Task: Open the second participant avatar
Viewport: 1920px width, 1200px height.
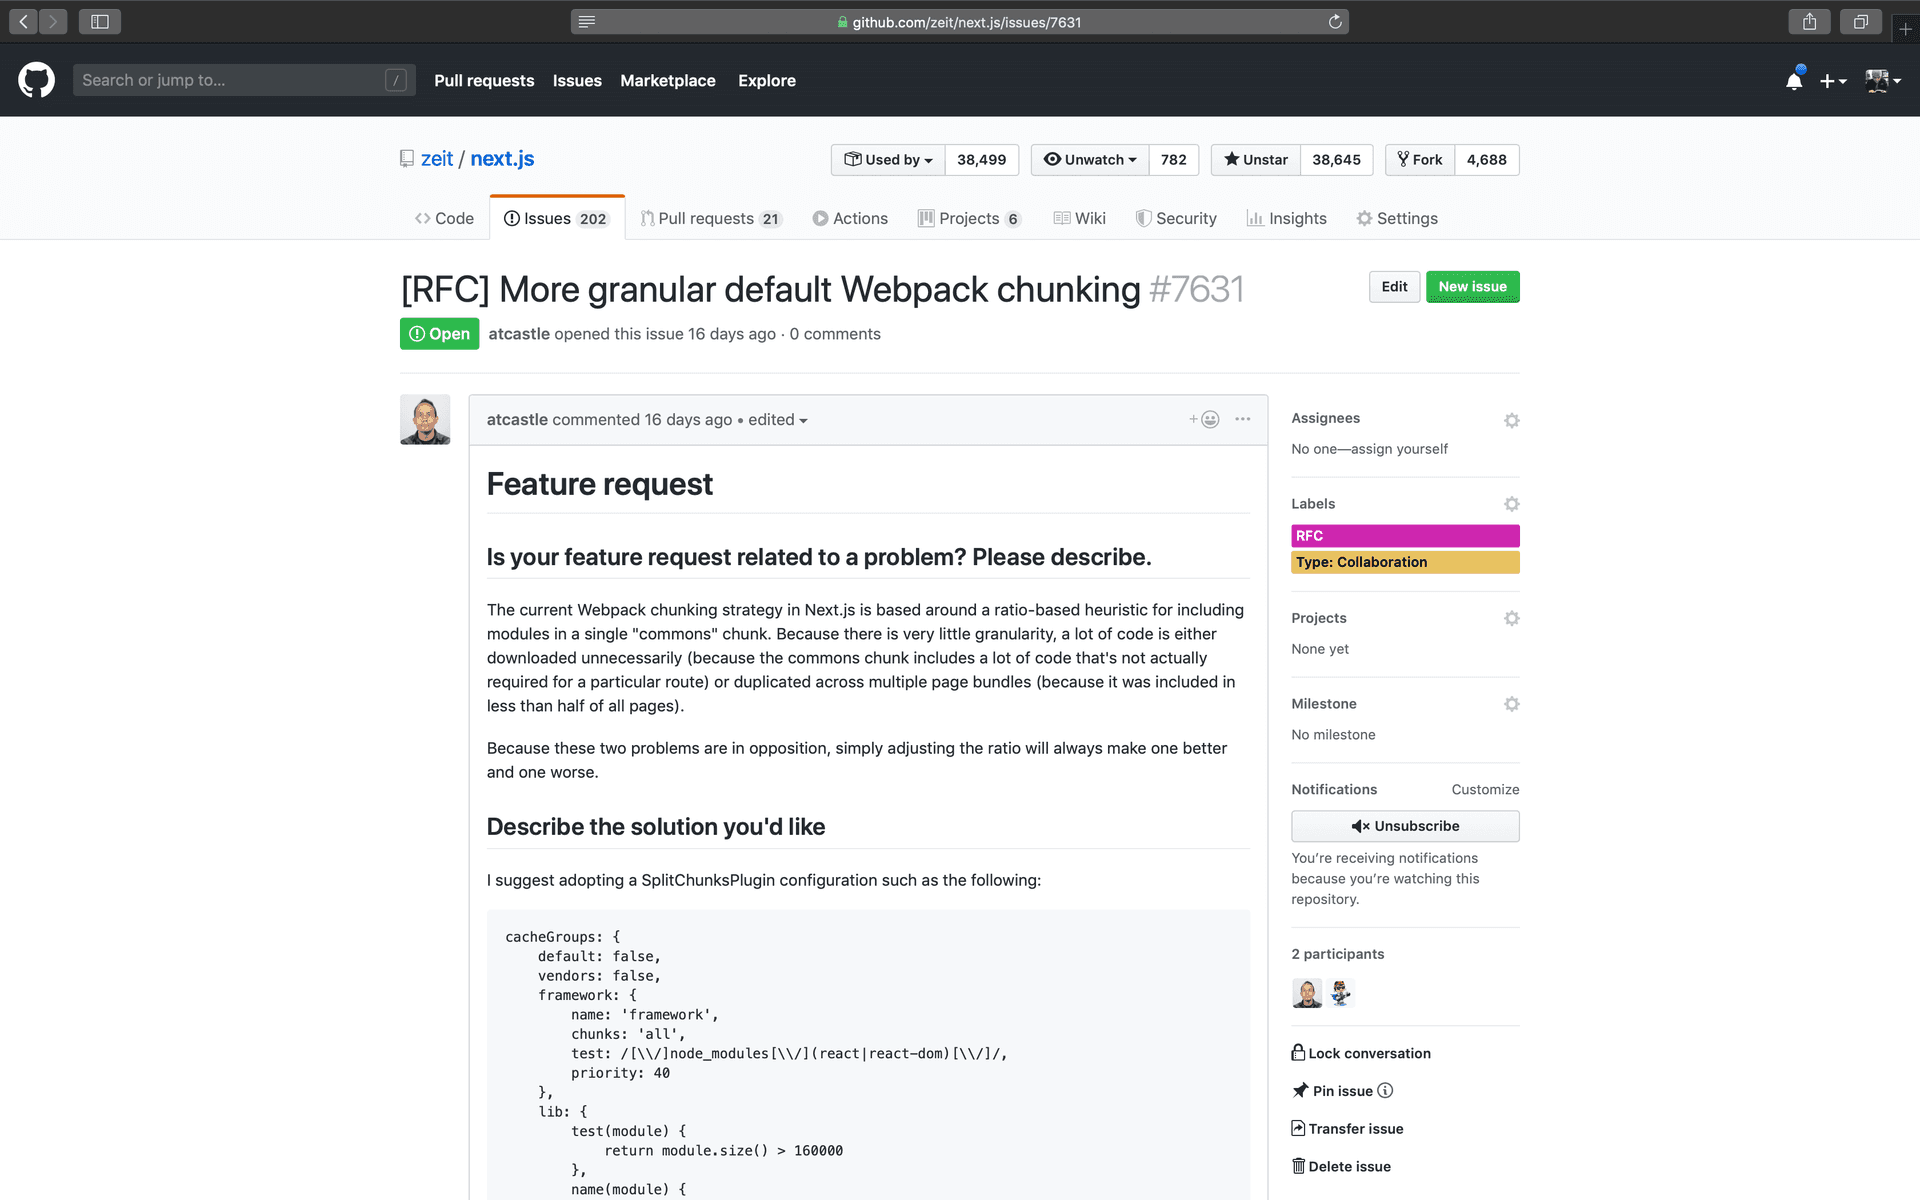Action: 1341,993
